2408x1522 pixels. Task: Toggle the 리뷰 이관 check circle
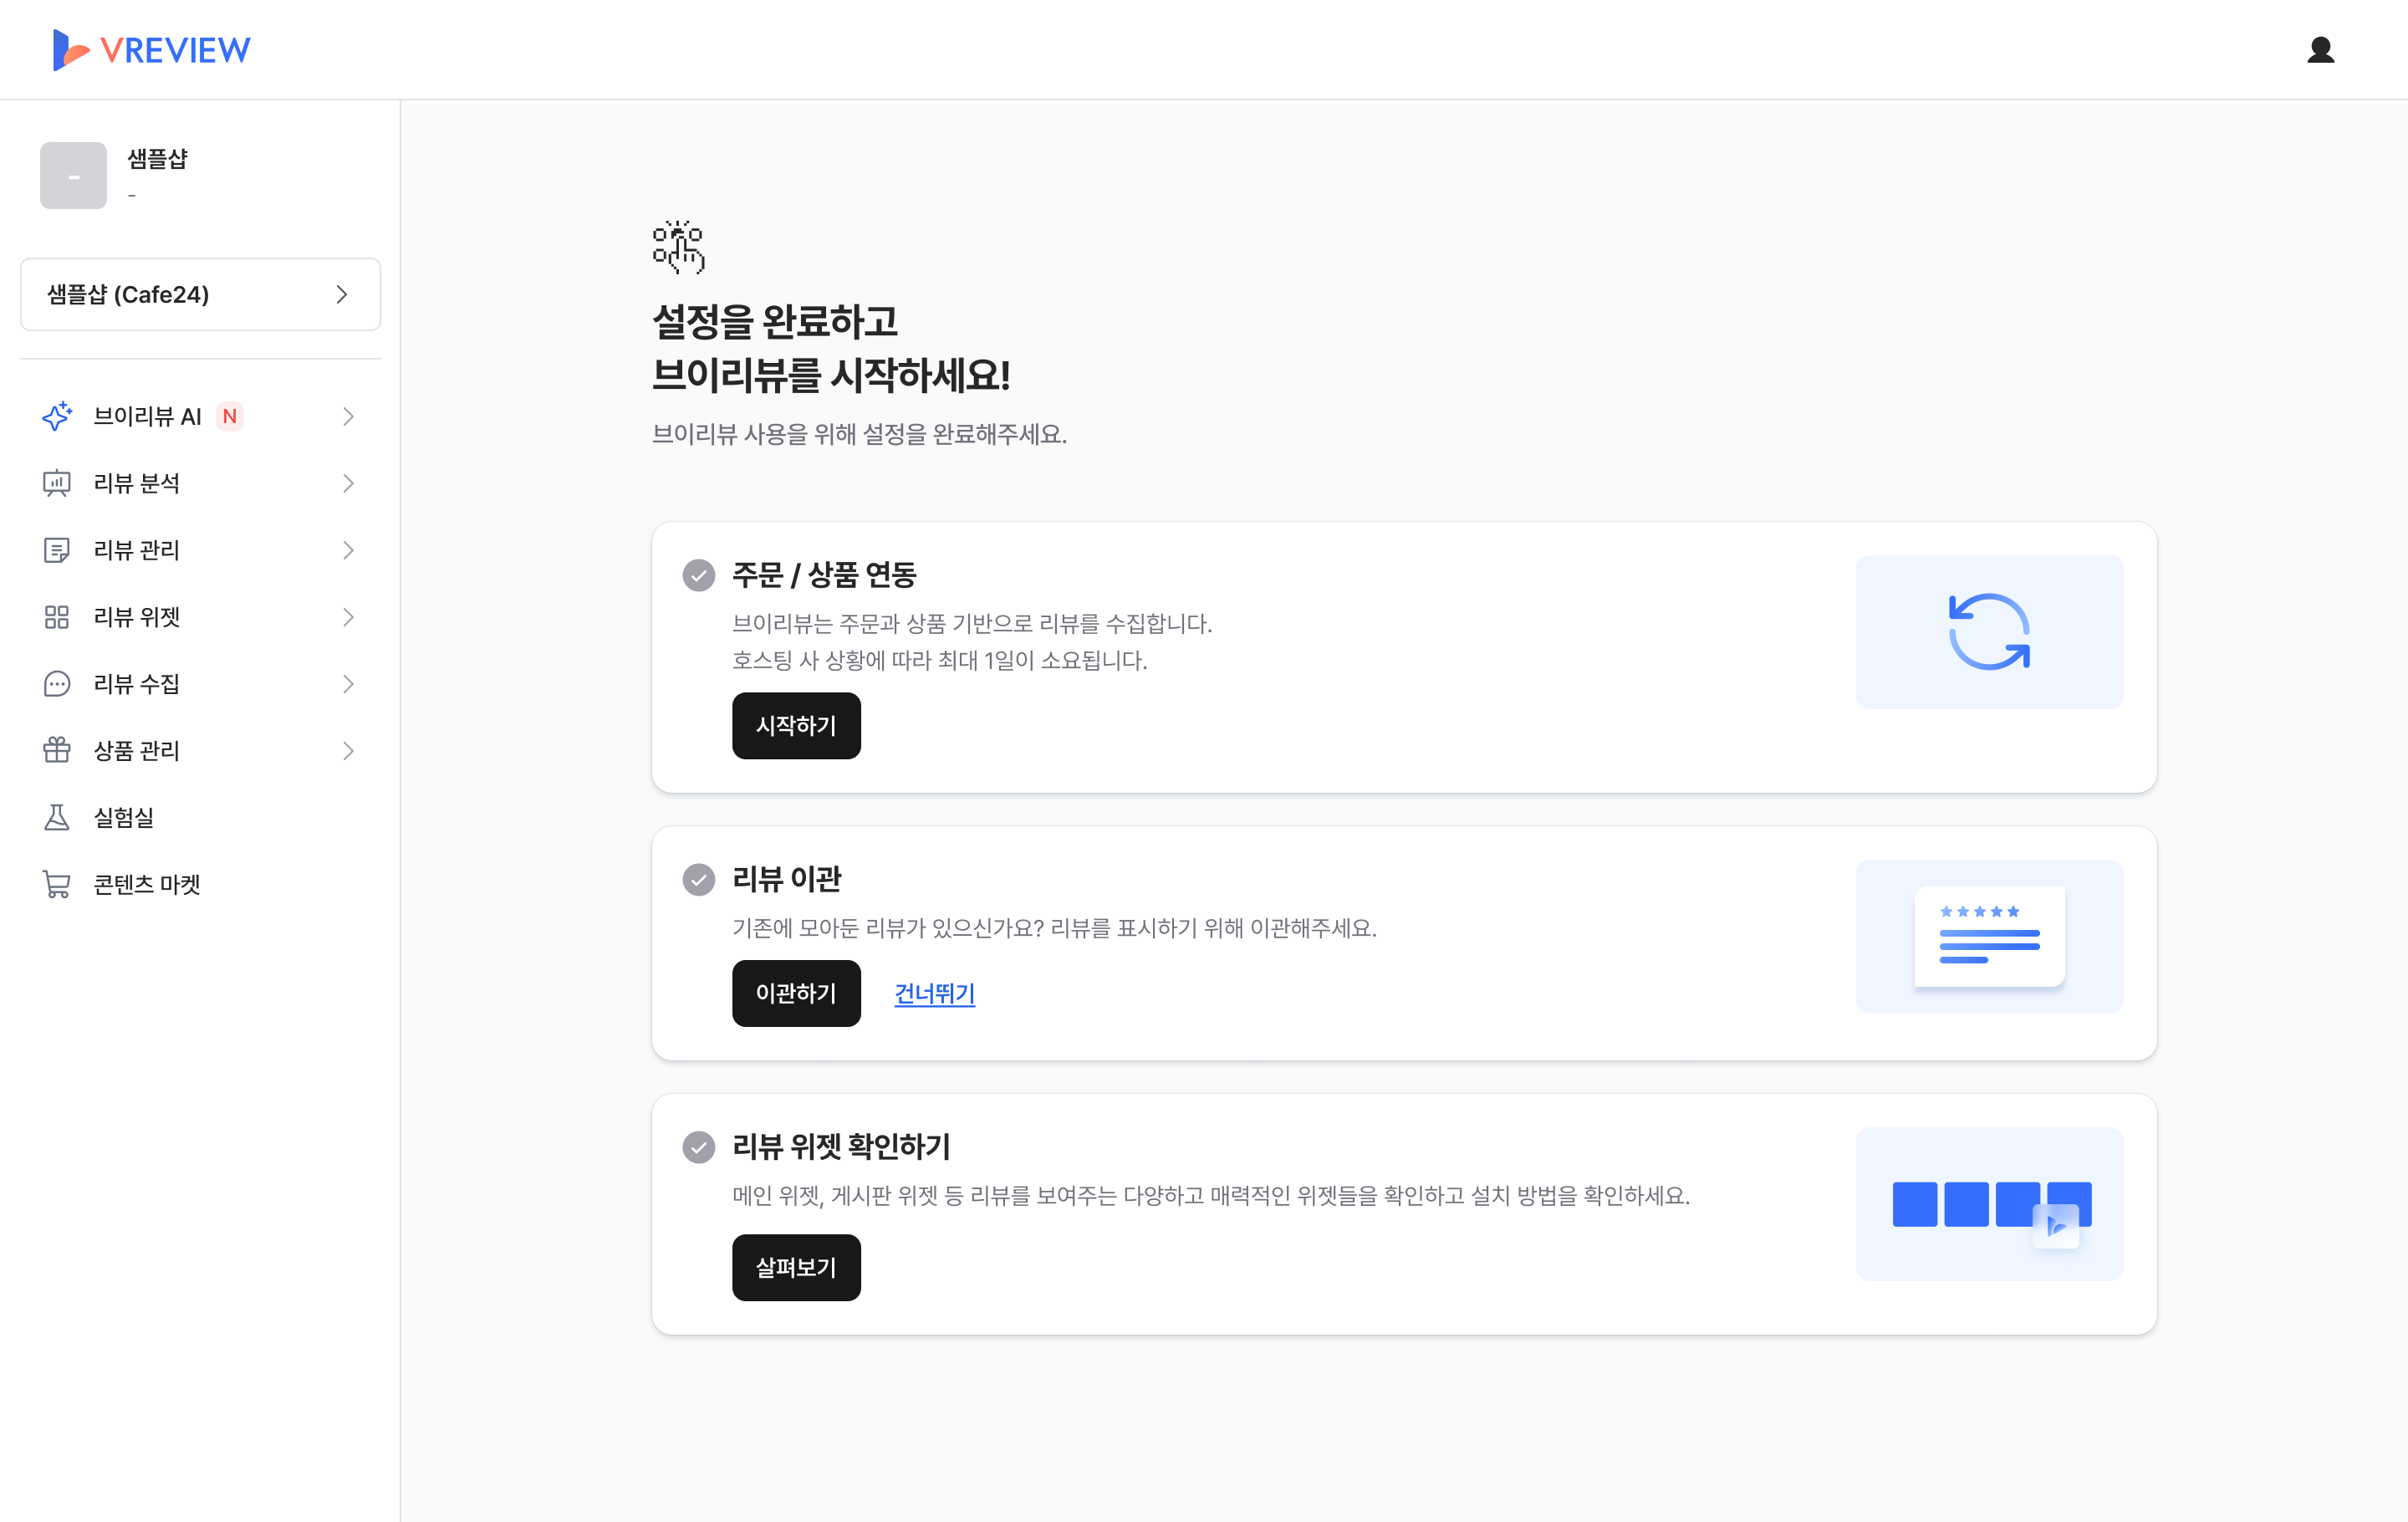699,879
